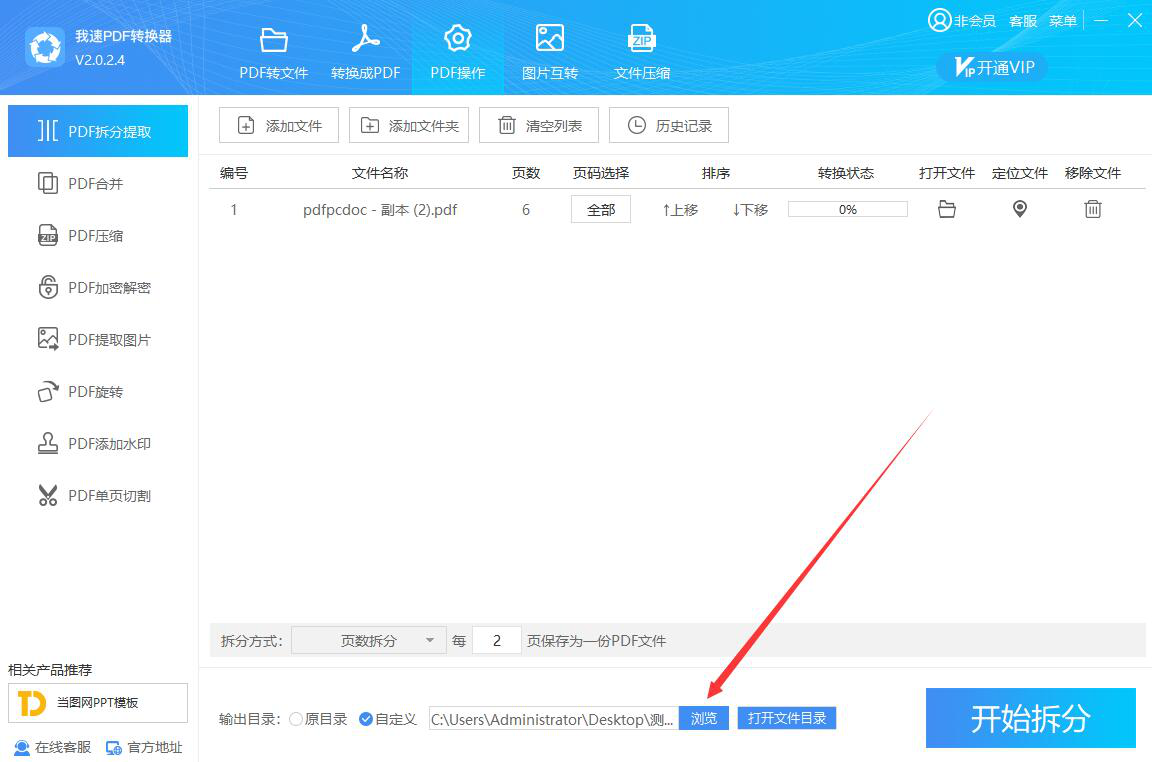
Task: Switch to PDF转文件 tab
Action: (x=274, y=52)
